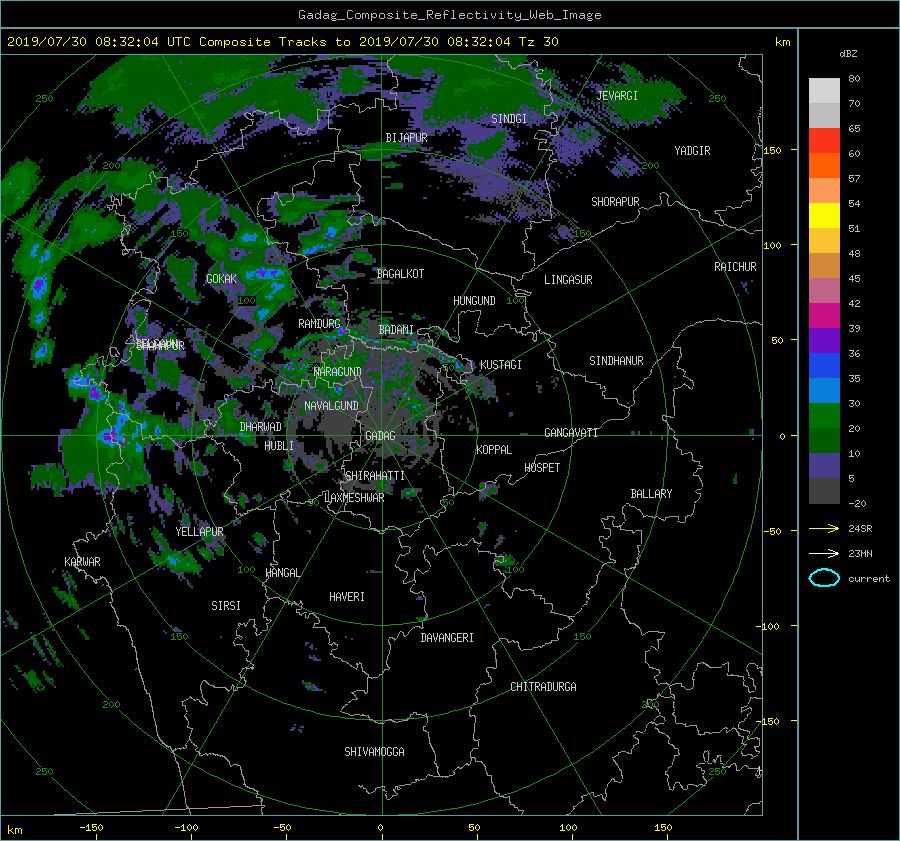This screenshot has height=841, width=900.
Task: Pick the mauve pink 42-45 dBZ swatch
Action: click(824, 291)
